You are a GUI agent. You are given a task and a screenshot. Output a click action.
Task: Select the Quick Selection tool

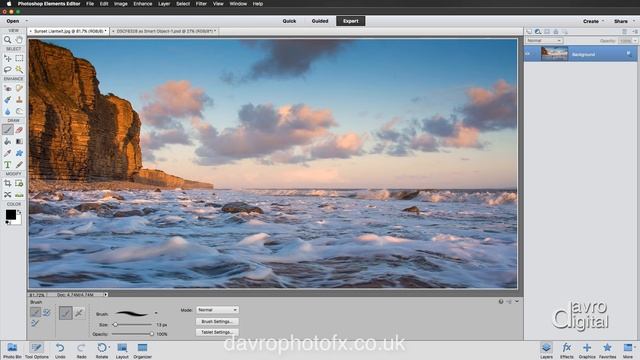pos(19,70)
